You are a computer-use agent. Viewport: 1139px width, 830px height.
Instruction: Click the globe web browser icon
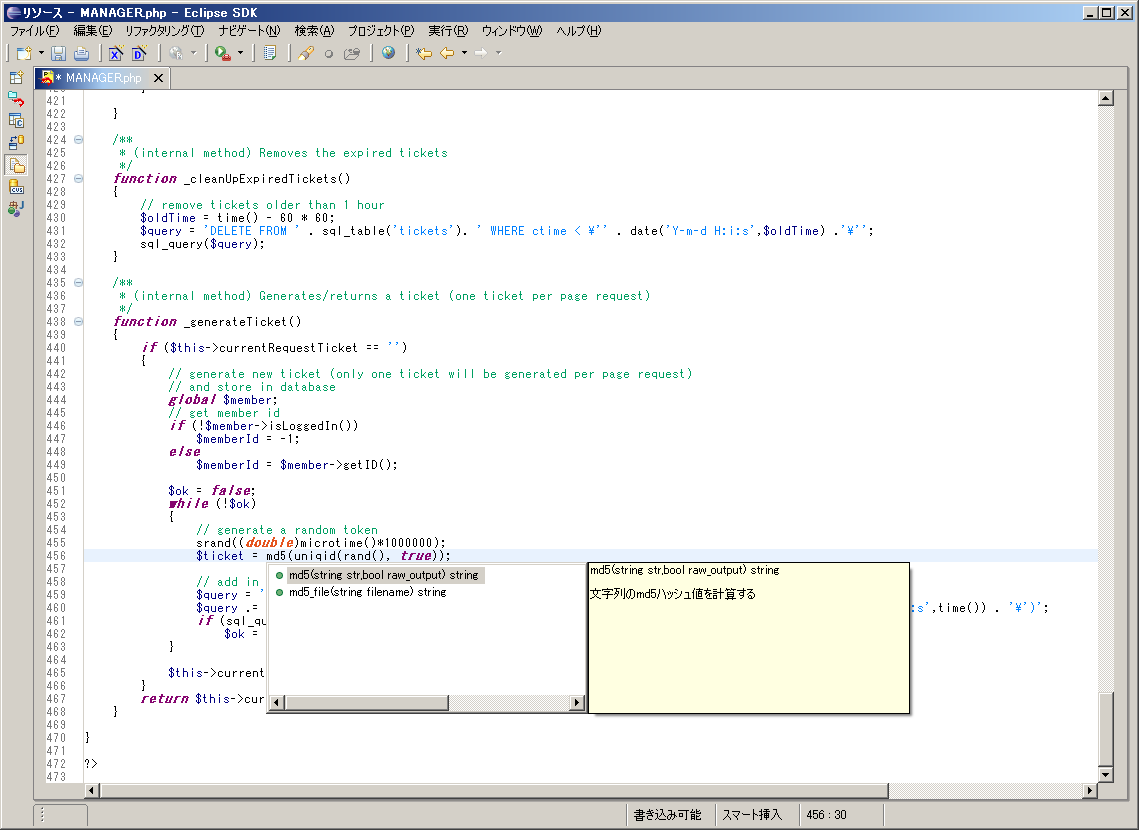click(388, 53)
